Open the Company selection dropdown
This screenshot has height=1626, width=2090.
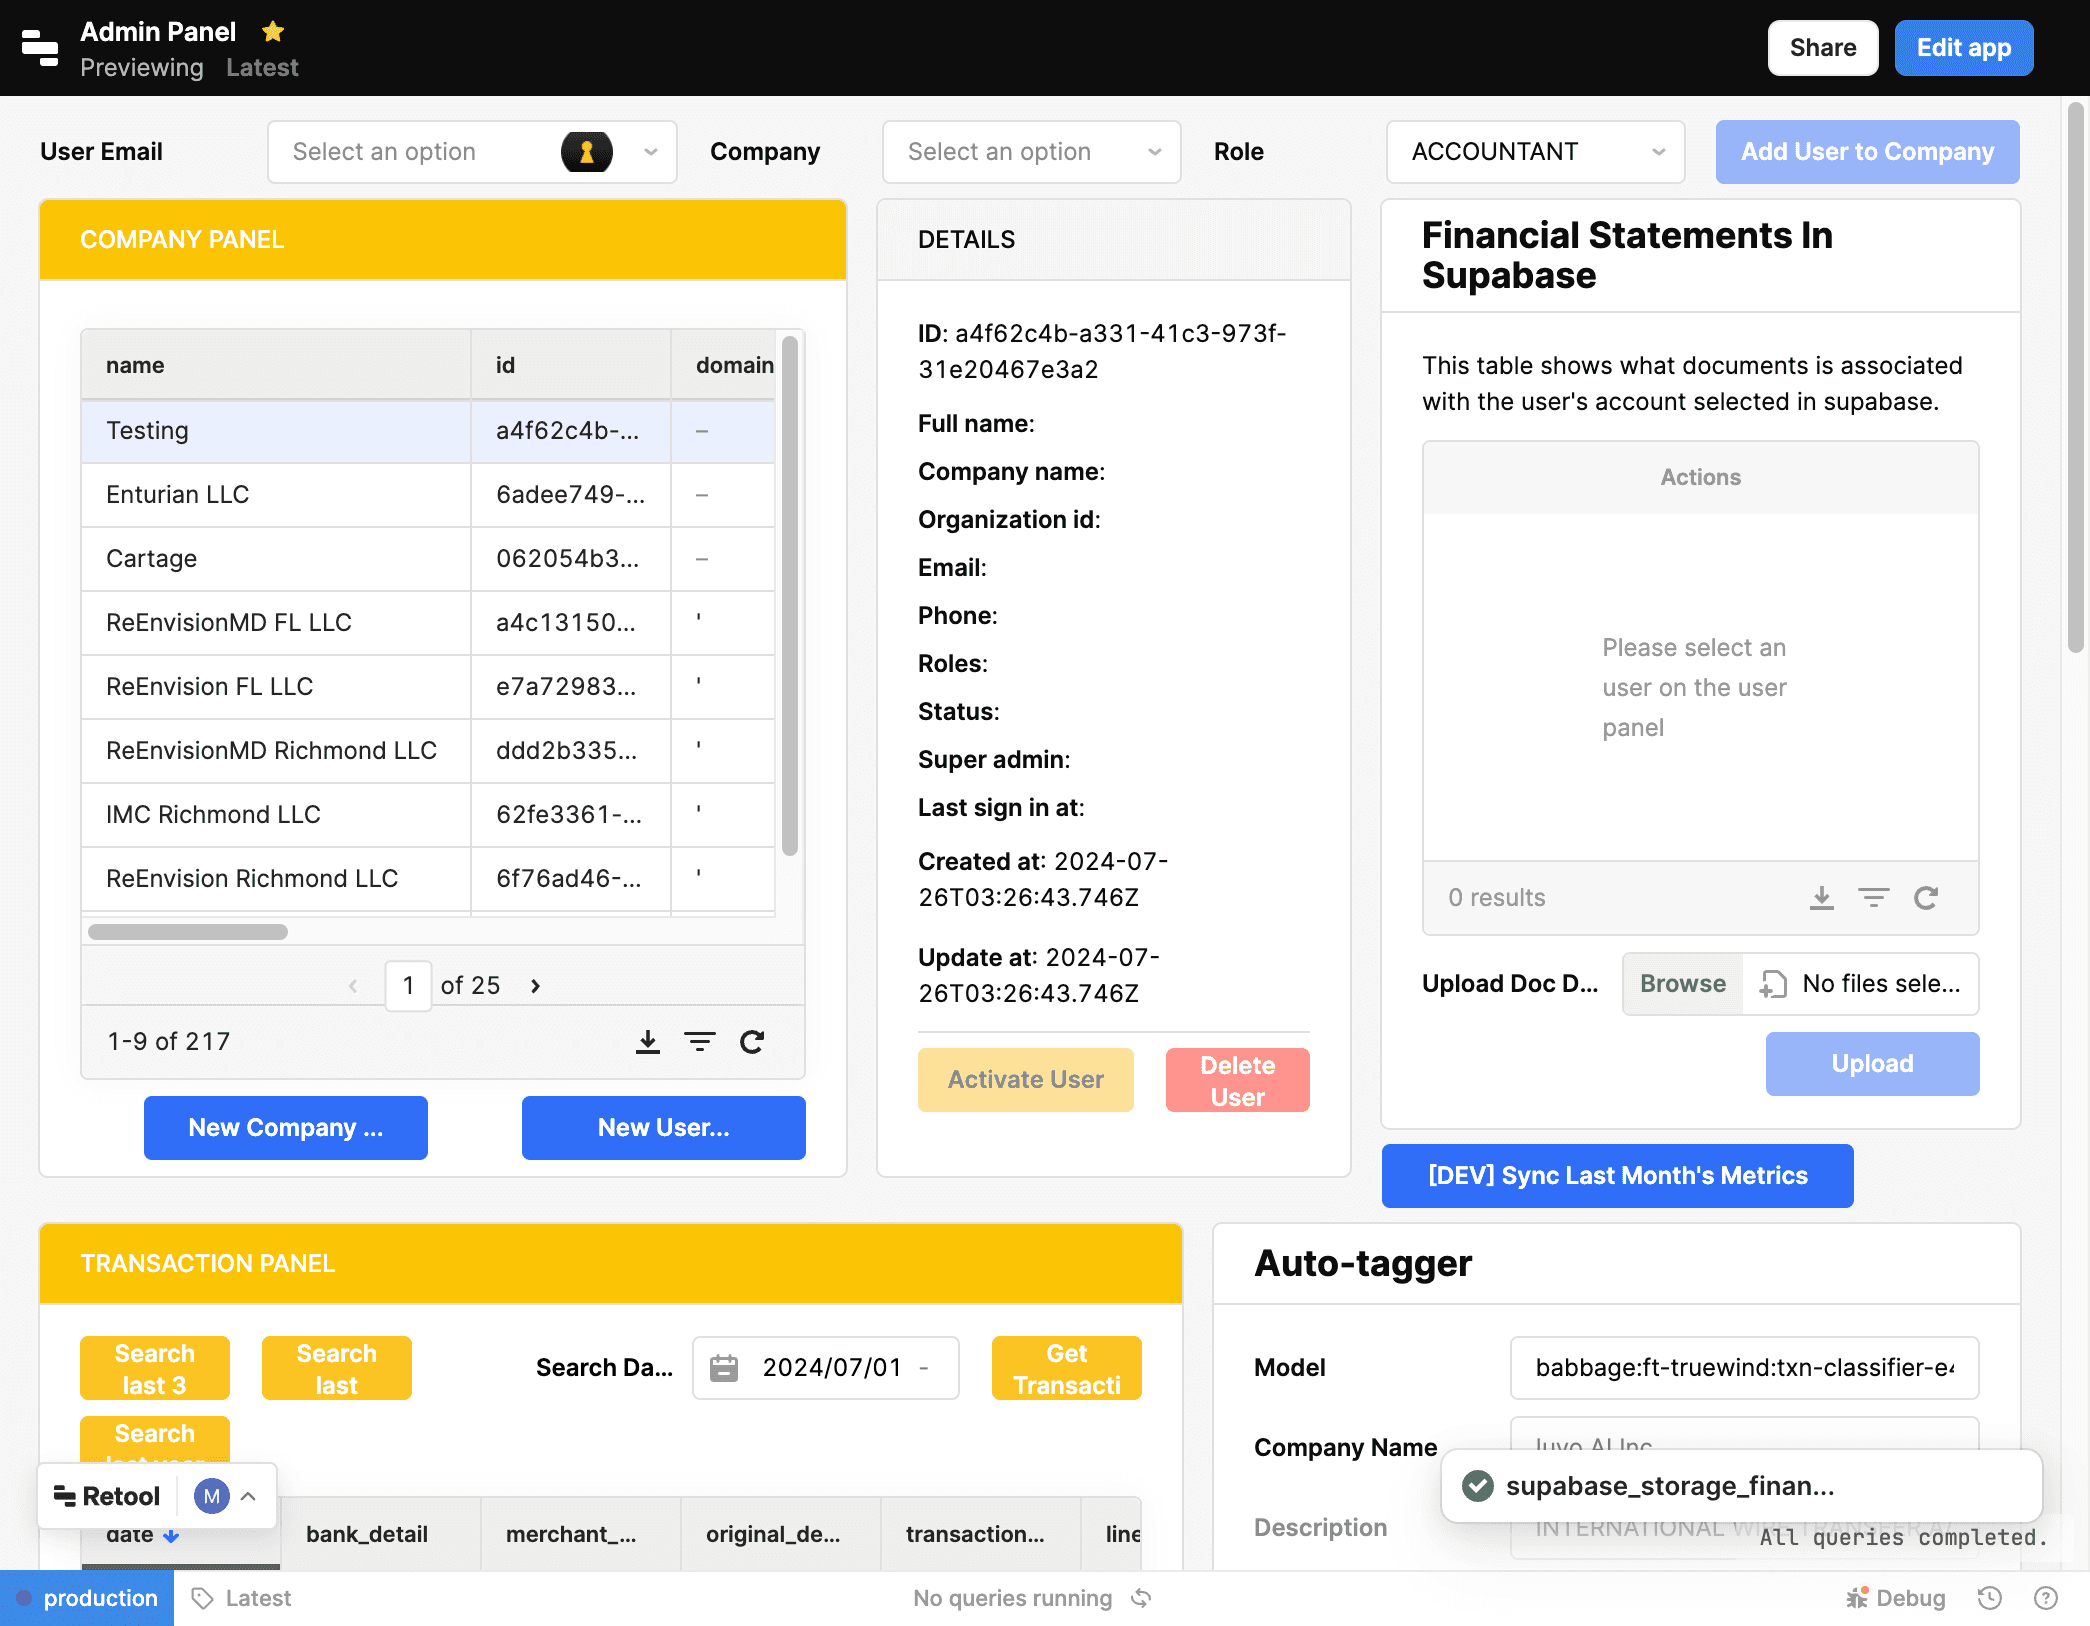(1031, 151)
